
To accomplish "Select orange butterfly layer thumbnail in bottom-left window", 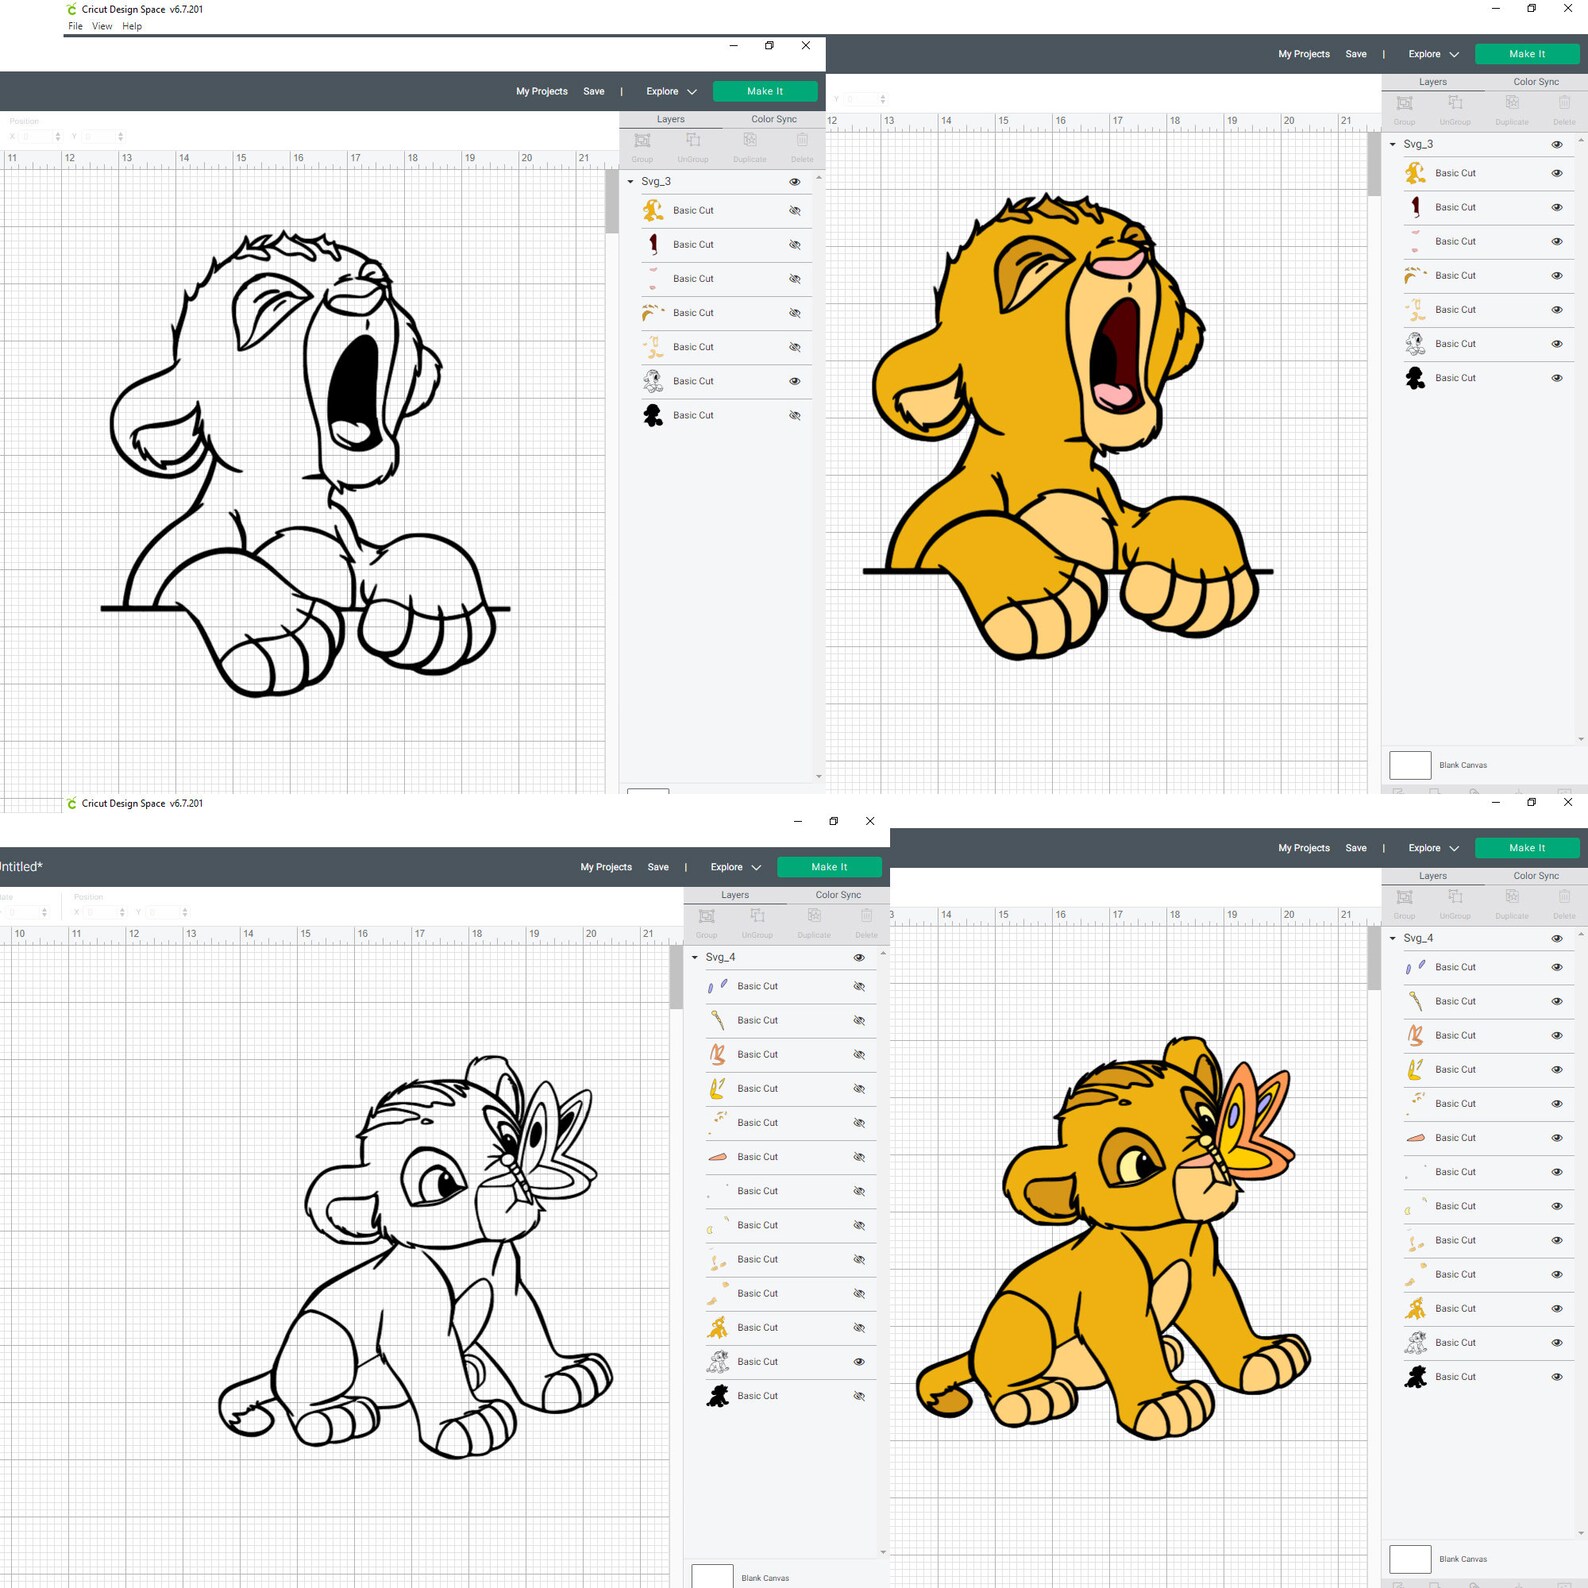I will (x=717, y=1054).
